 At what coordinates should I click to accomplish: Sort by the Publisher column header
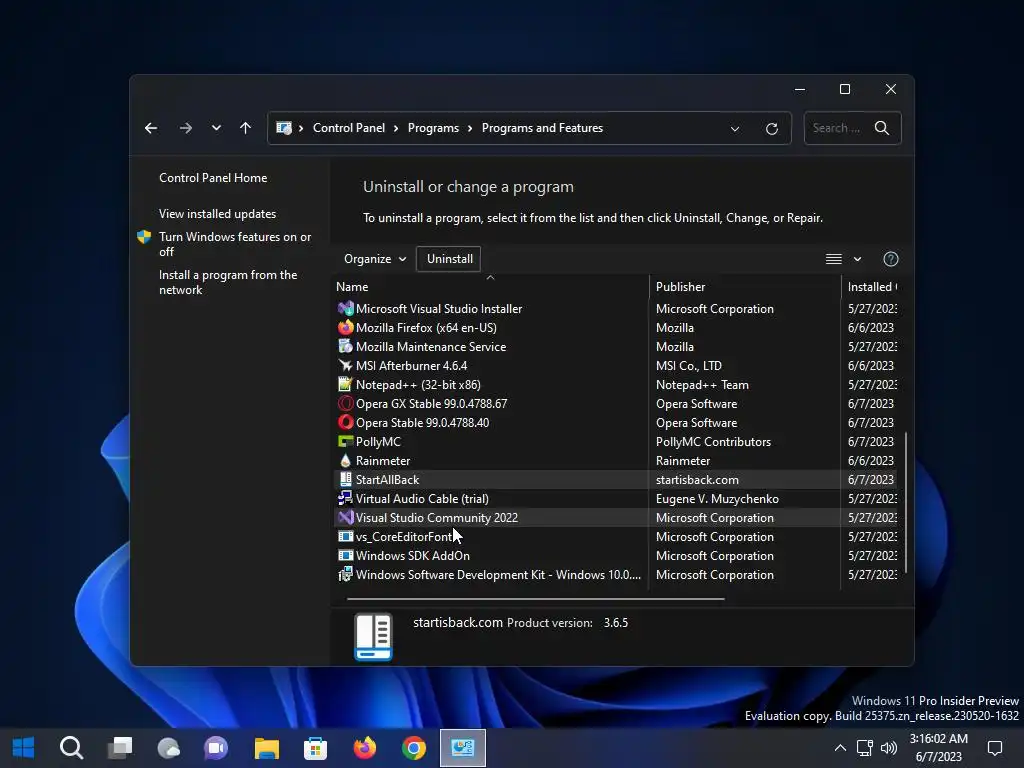click(744, 287)
